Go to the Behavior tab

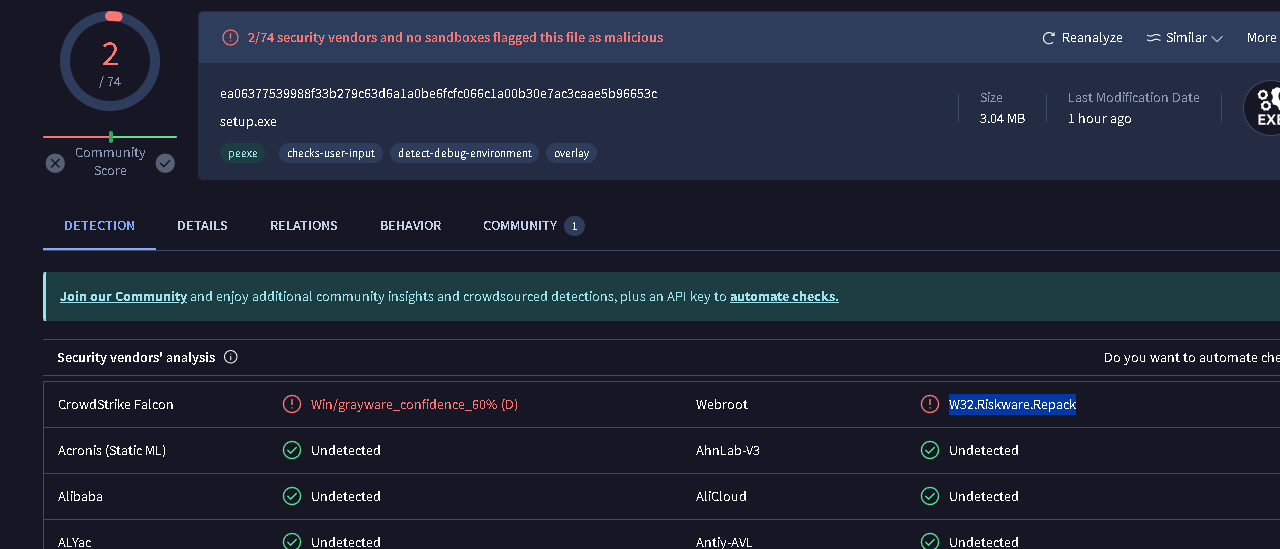tap(410, 225)
